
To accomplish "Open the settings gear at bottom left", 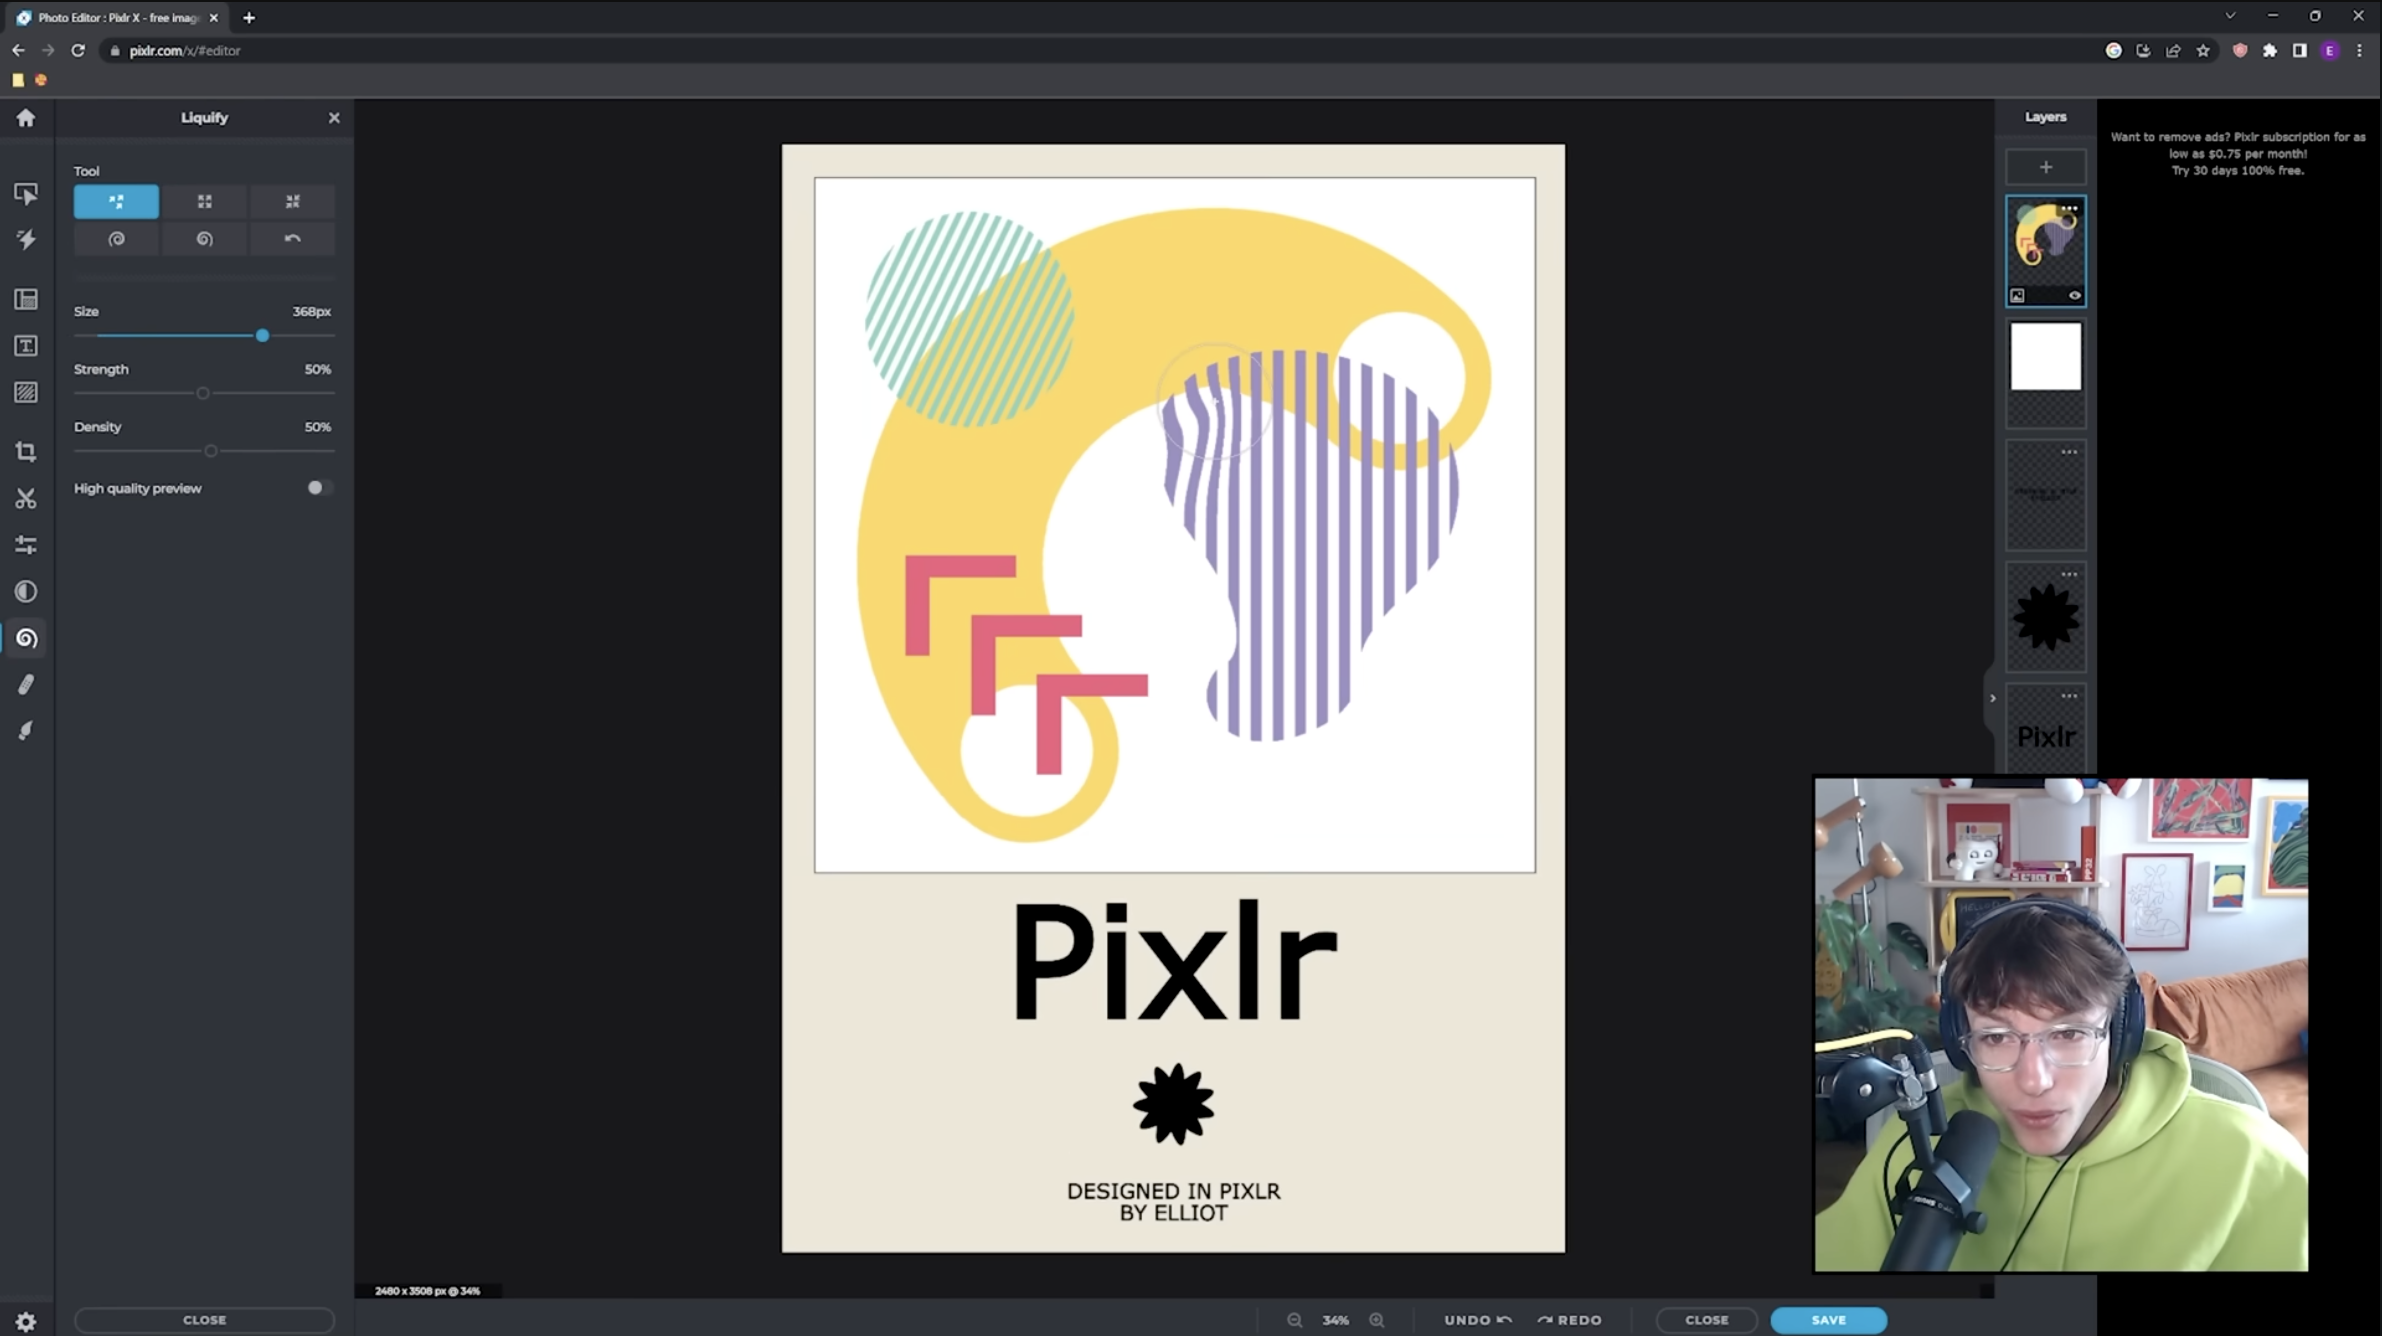I will coord(26,1321).
